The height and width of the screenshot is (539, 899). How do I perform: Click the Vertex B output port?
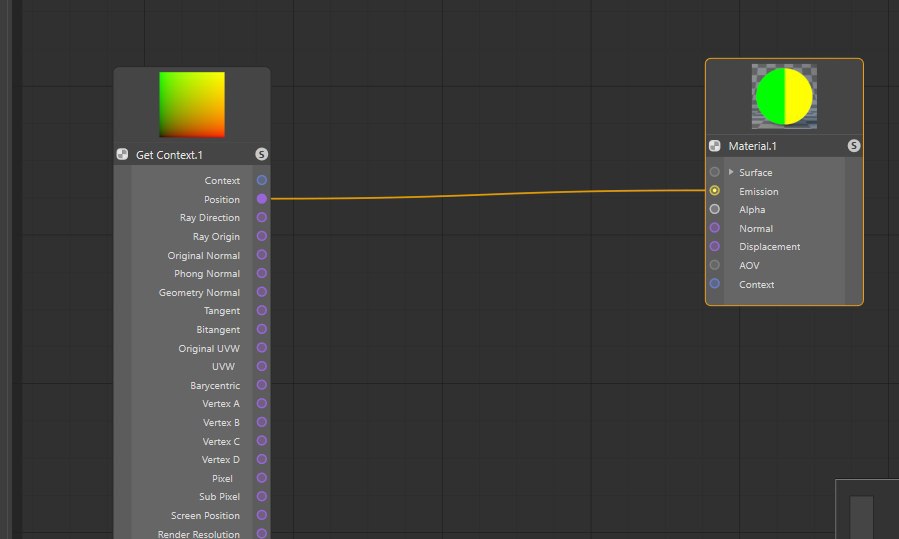click(x=261, y=422)
